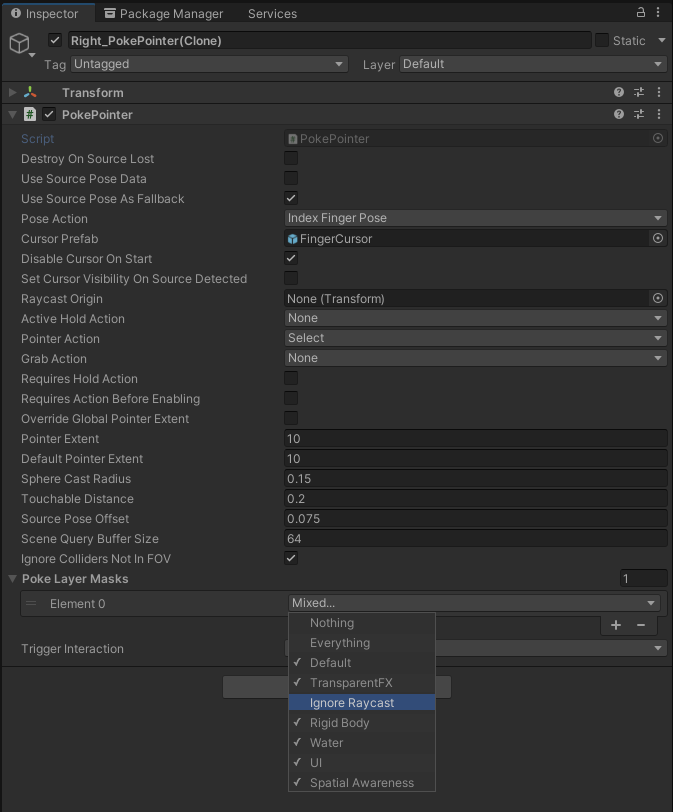This screenshot has width=673, height=812.
Task: Open the FingerCursor object picker
Action: tap(657, 238)
